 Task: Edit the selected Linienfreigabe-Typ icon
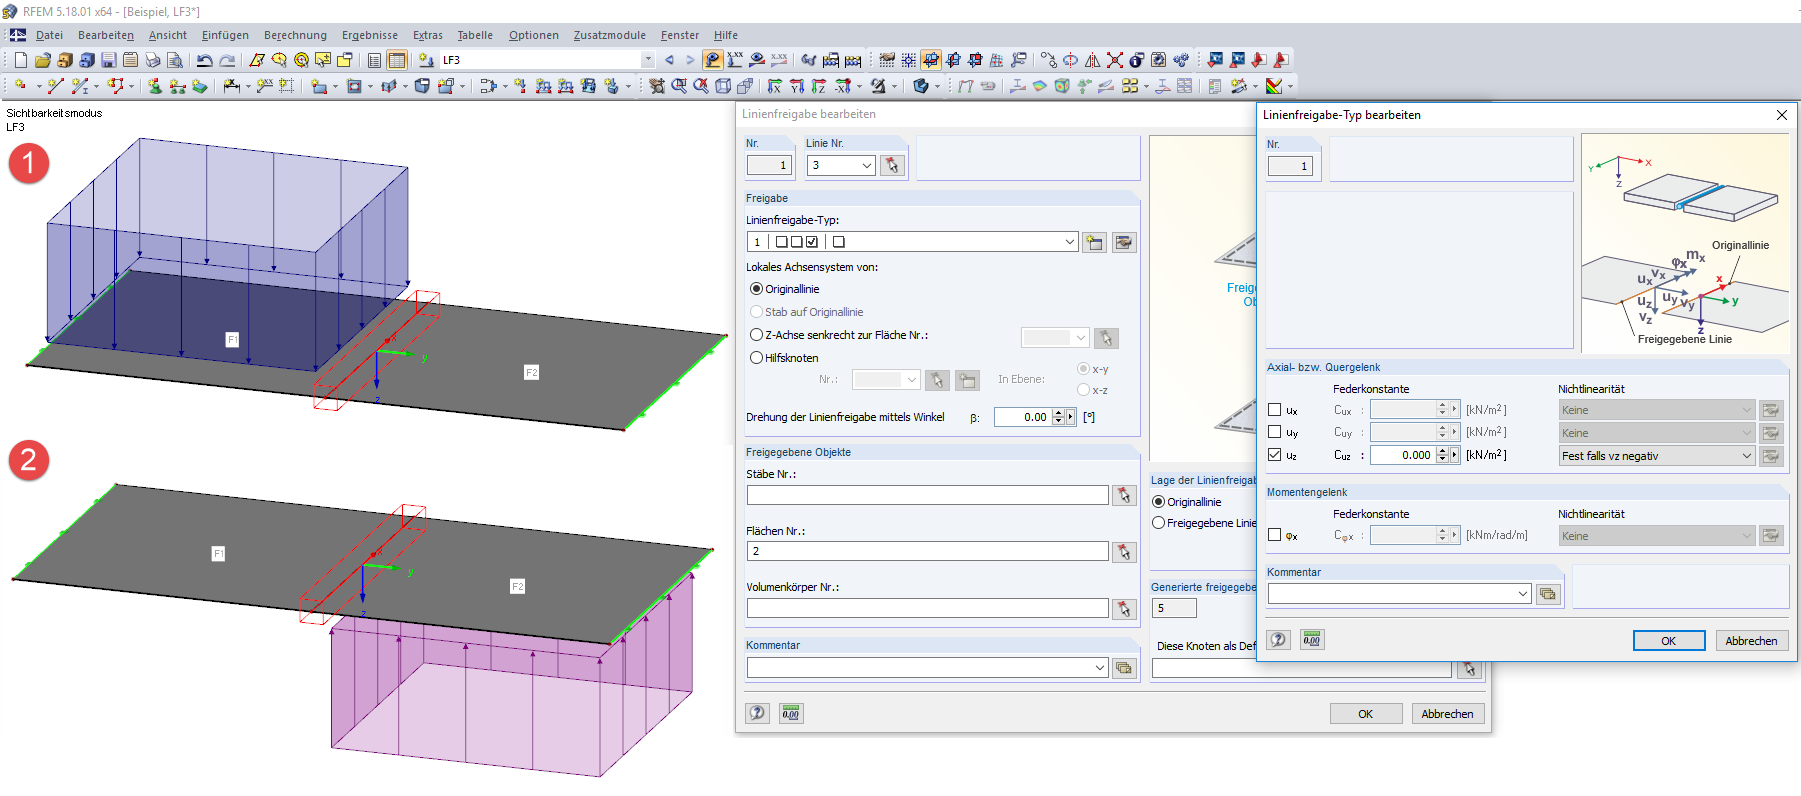click(x=1124, y=242)
